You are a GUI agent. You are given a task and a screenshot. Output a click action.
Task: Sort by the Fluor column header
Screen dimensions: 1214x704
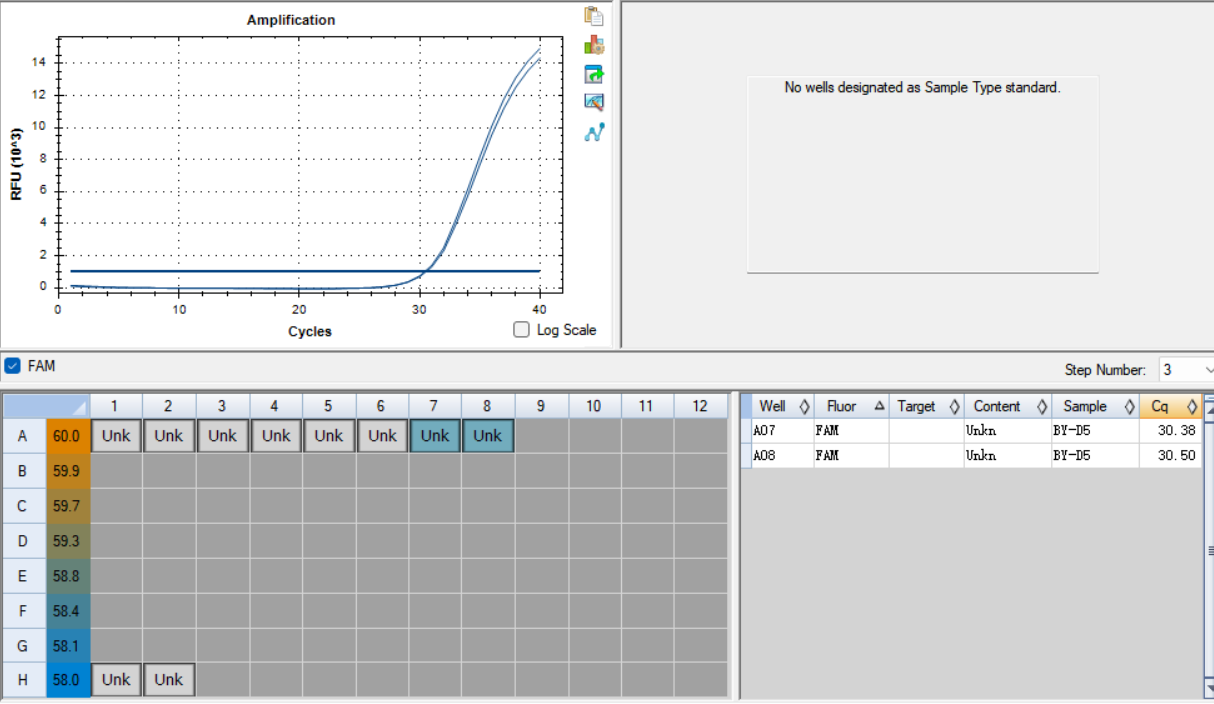tap(851, 406)
